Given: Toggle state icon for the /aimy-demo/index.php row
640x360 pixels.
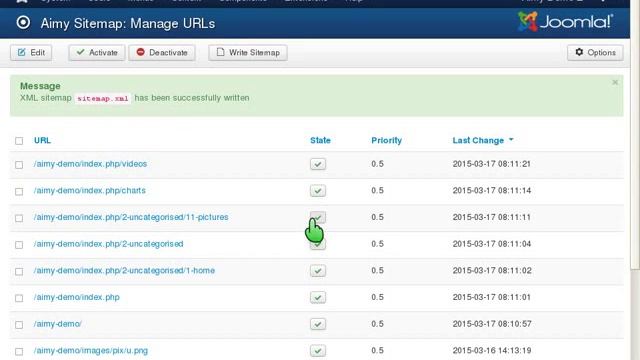Looking at the screenshot, I should [x=318, y=297].
